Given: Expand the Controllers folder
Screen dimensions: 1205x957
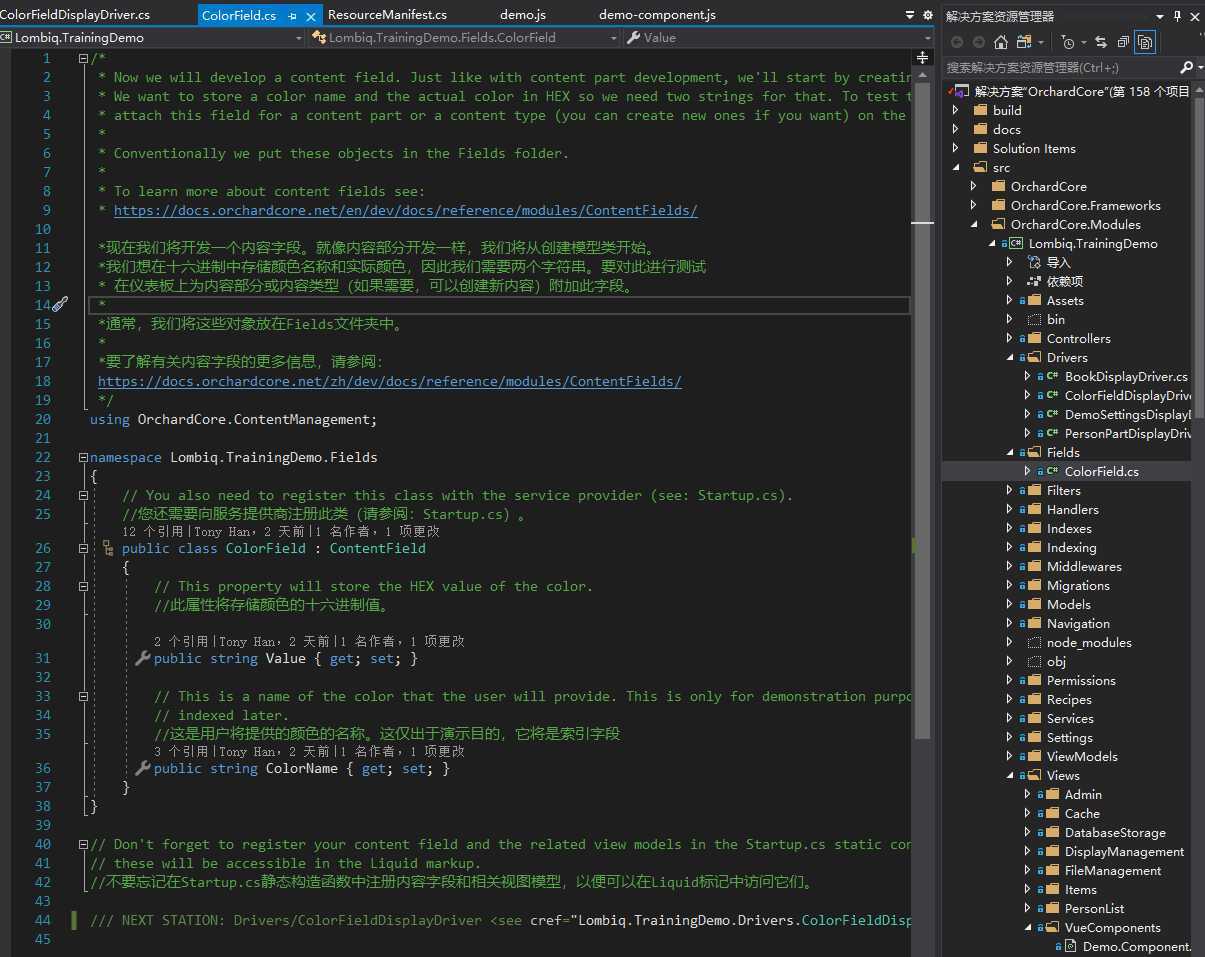Looking at the screenshot, I should (x=1009, y=338).
